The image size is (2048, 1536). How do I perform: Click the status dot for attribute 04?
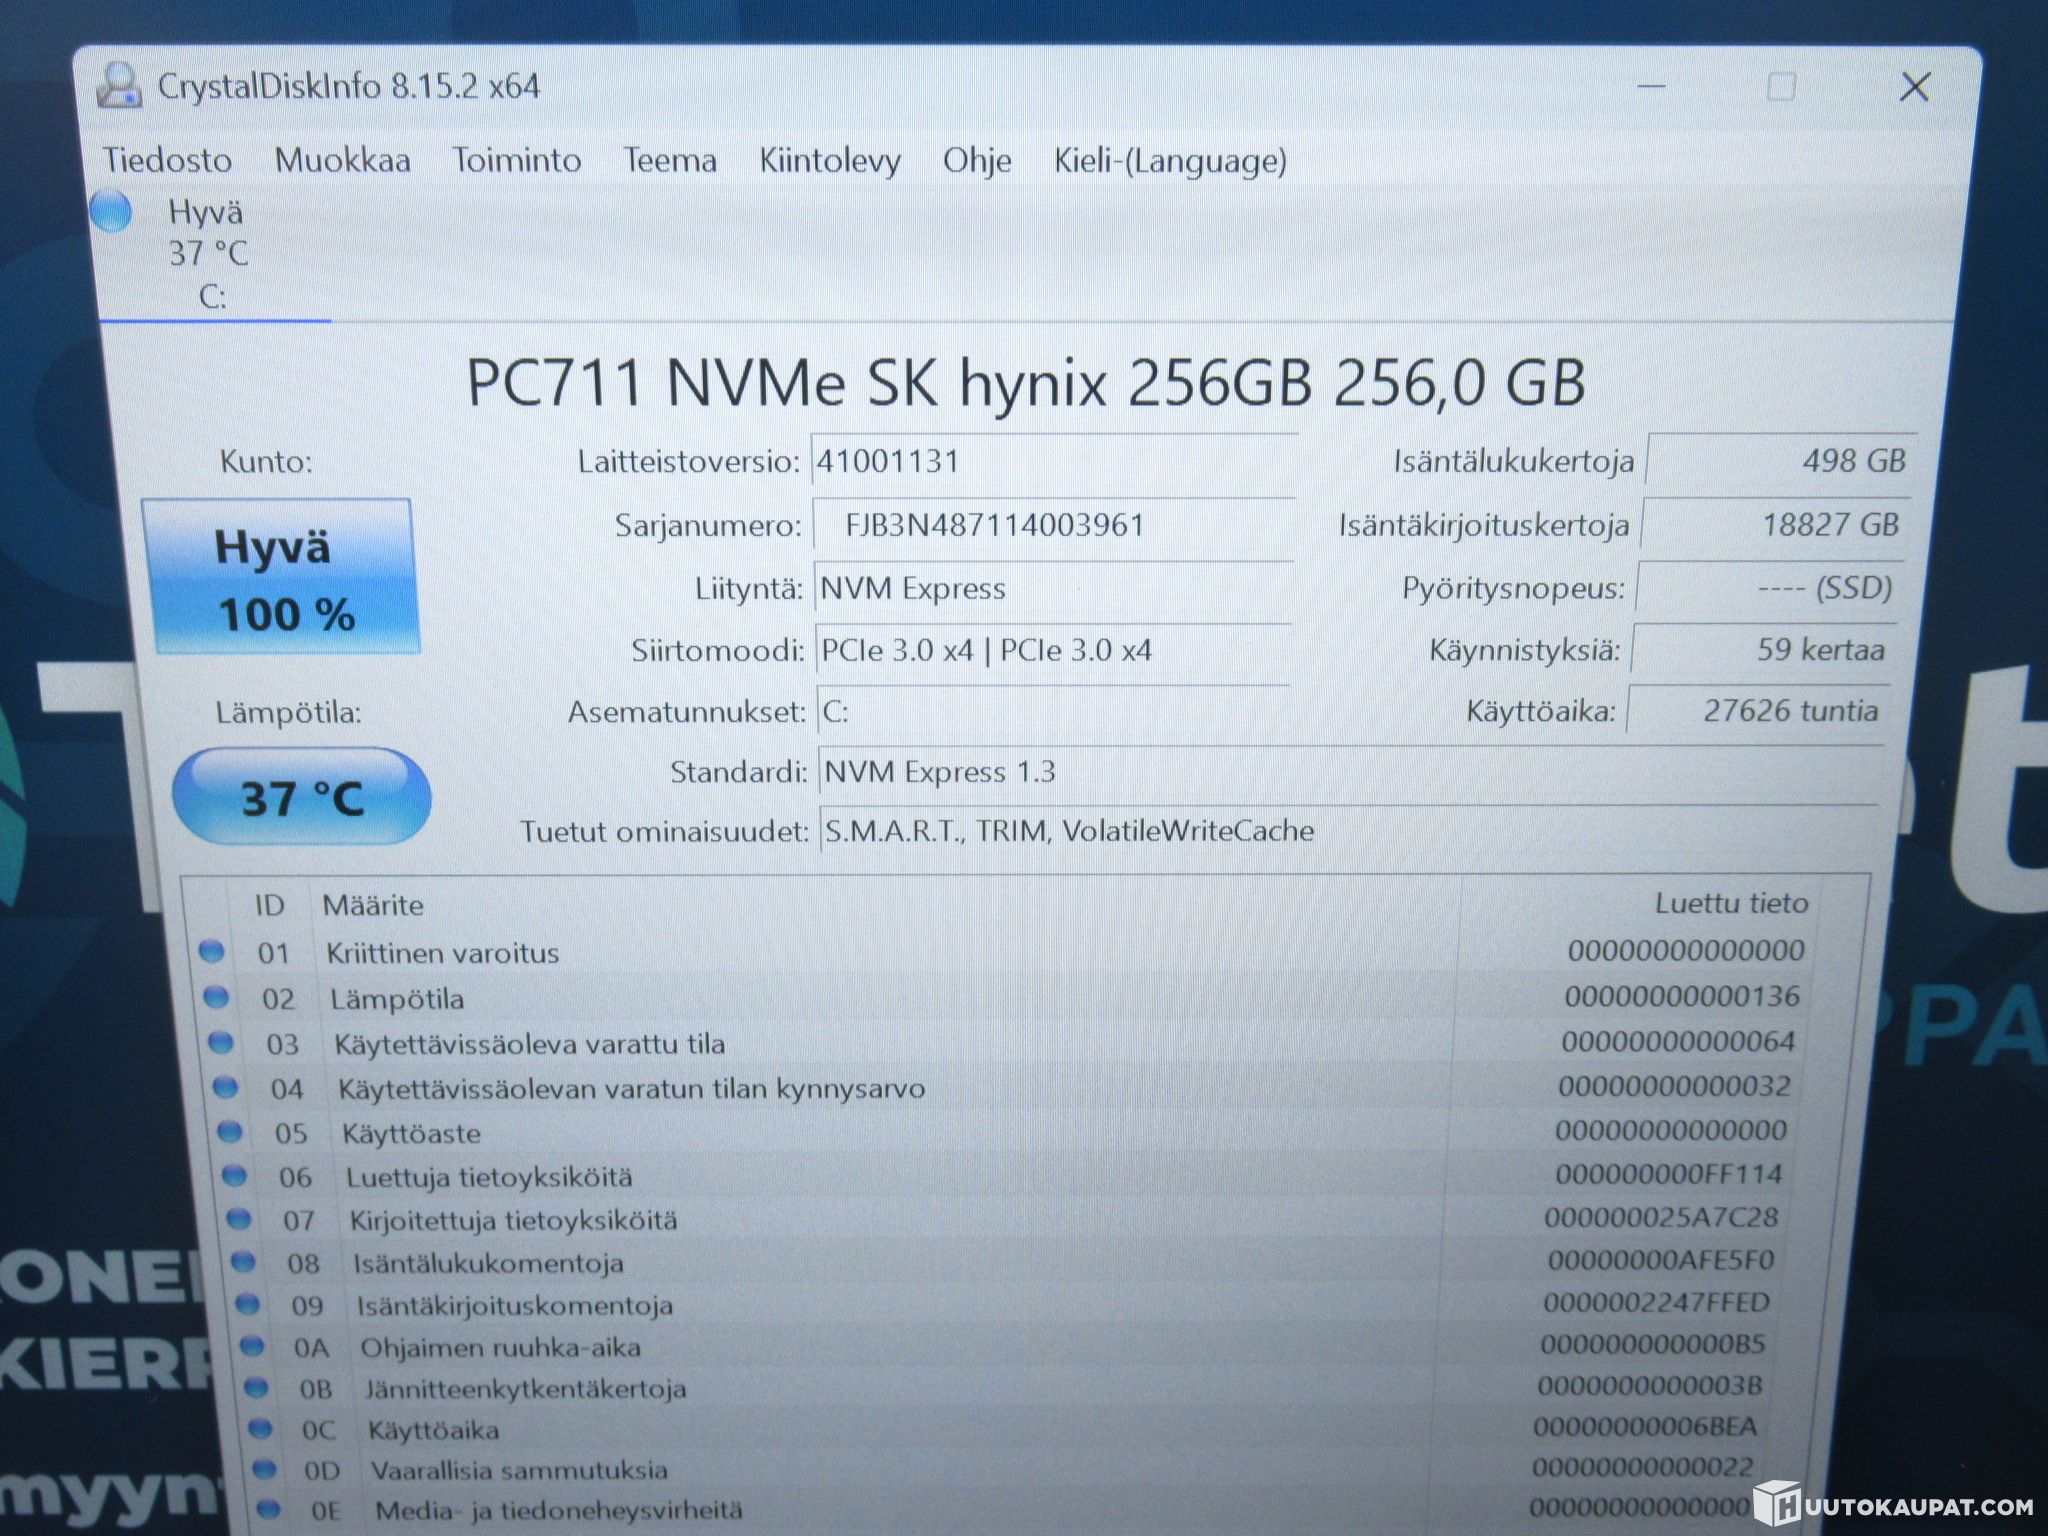pos(225,1087)
